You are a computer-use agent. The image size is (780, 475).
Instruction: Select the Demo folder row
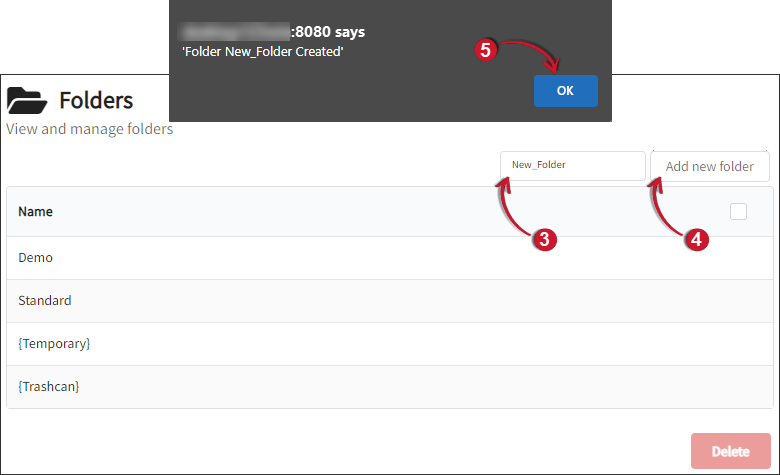pyautogui.click(x=36, y=258)
